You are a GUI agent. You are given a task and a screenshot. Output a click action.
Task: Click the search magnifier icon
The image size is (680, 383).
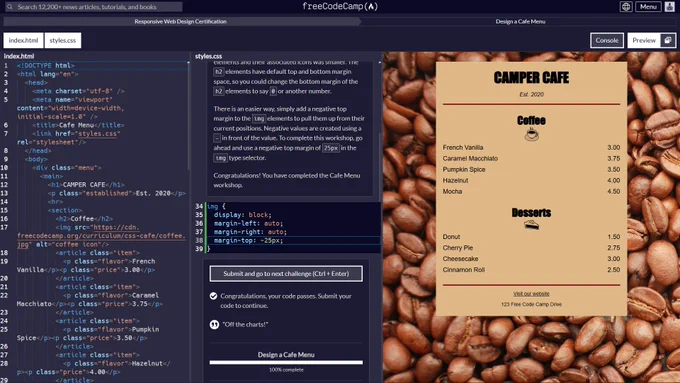(10, 7)
